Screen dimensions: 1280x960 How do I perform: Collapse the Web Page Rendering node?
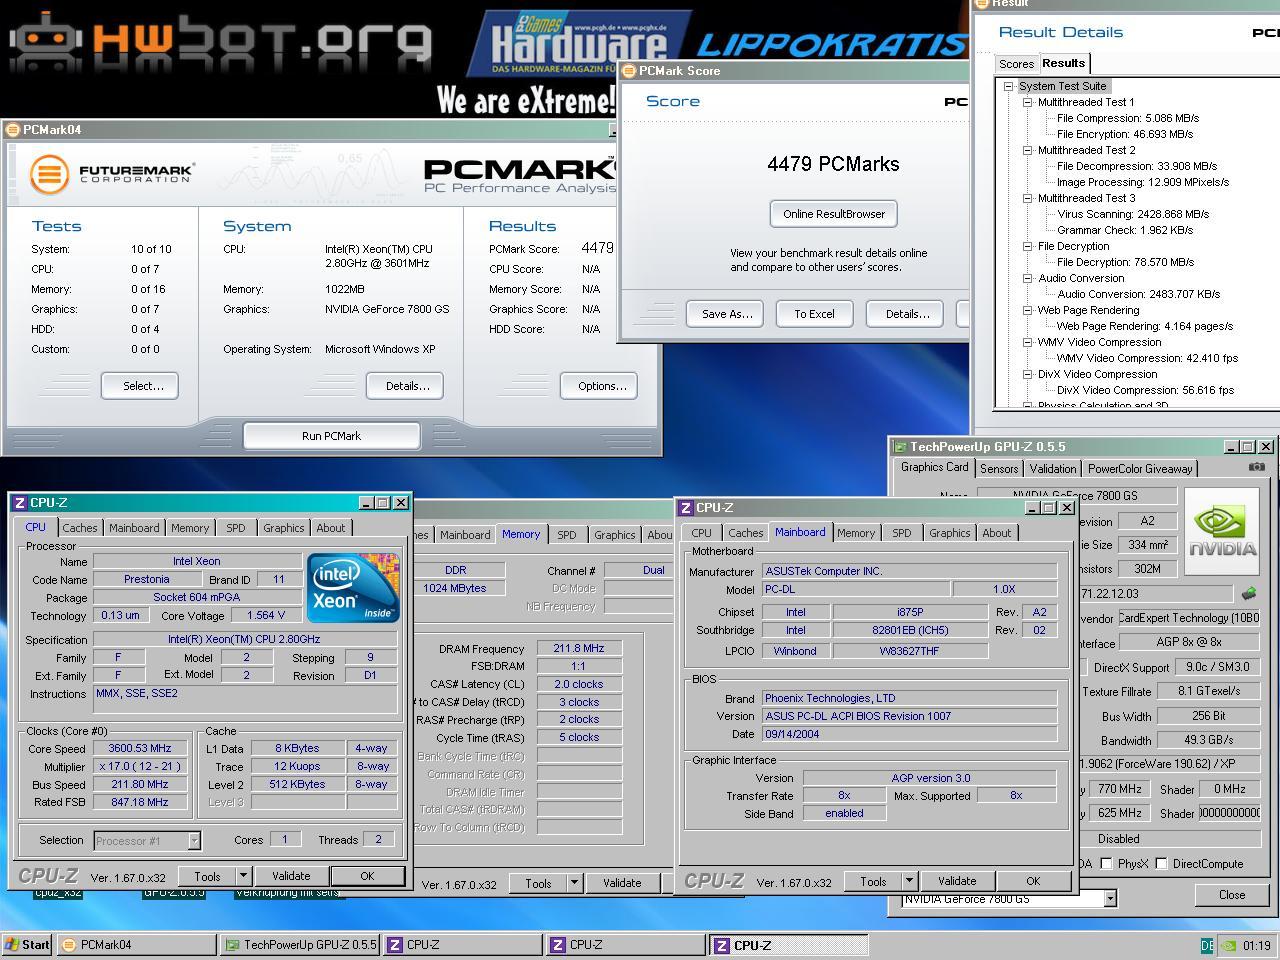[1027, 310]
